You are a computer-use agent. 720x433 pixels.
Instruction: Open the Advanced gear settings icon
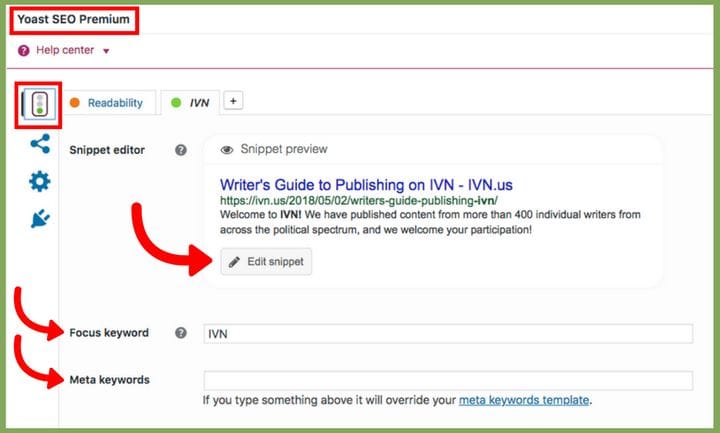pyautogui.click(x=40, y=181)
